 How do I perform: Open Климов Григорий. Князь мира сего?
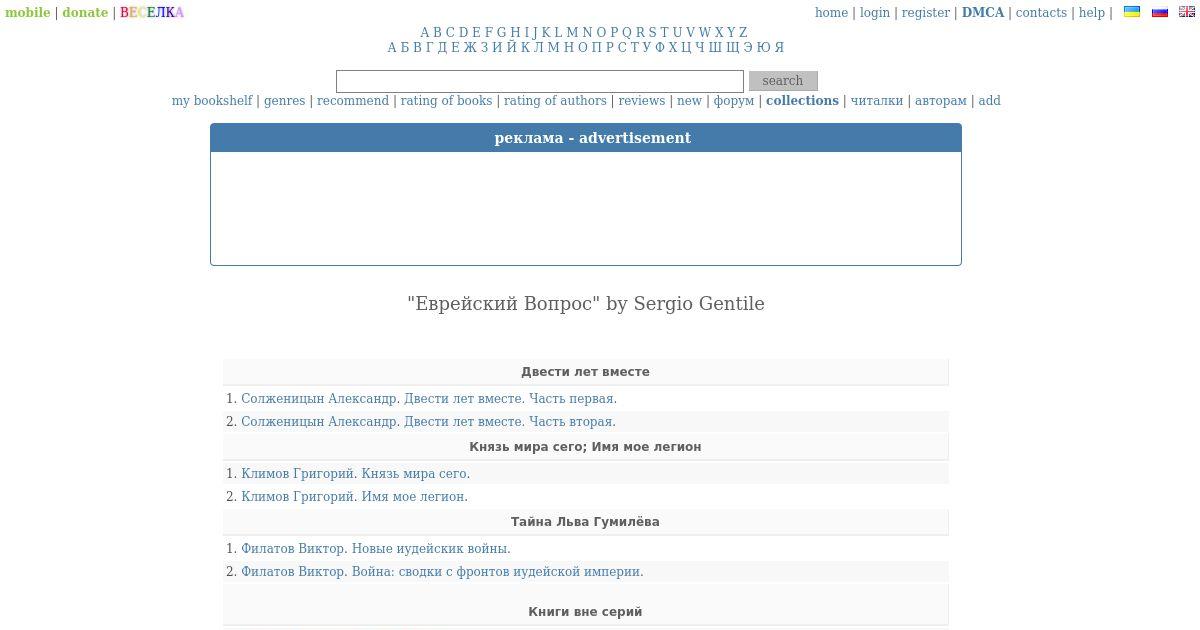[355, 474]
